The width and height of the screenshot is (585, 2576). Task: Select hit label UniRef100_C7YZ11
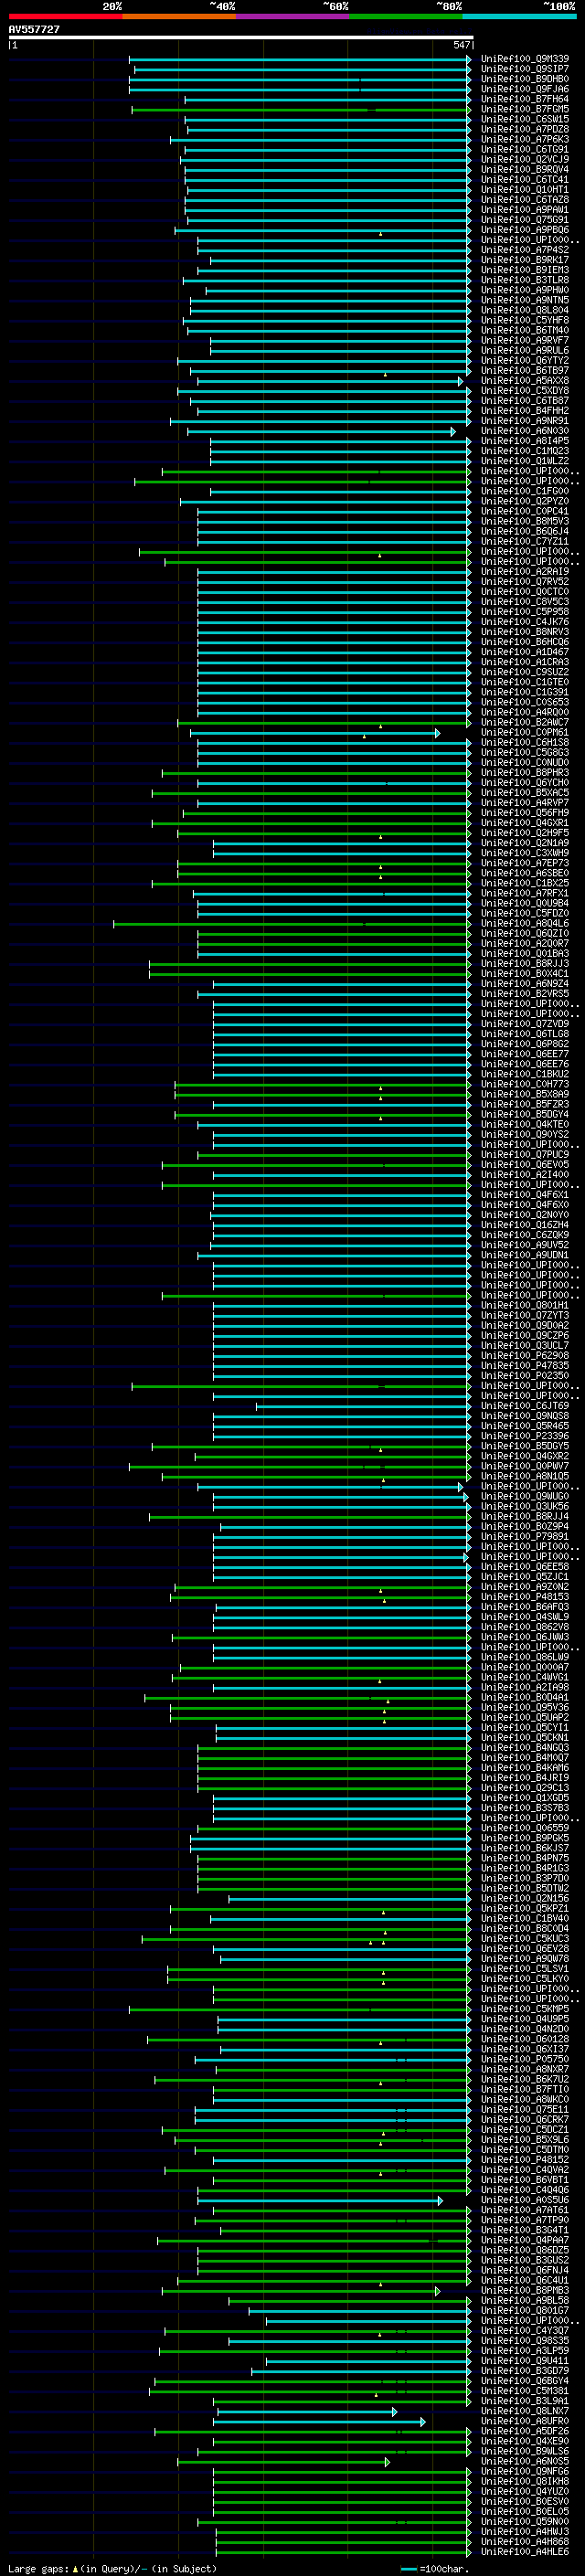click(525, 541)
